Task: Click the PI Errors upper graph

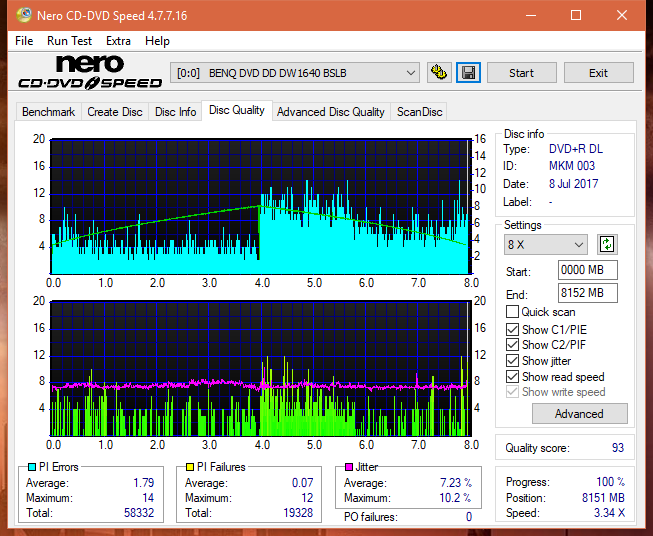Action: [261, 207]
